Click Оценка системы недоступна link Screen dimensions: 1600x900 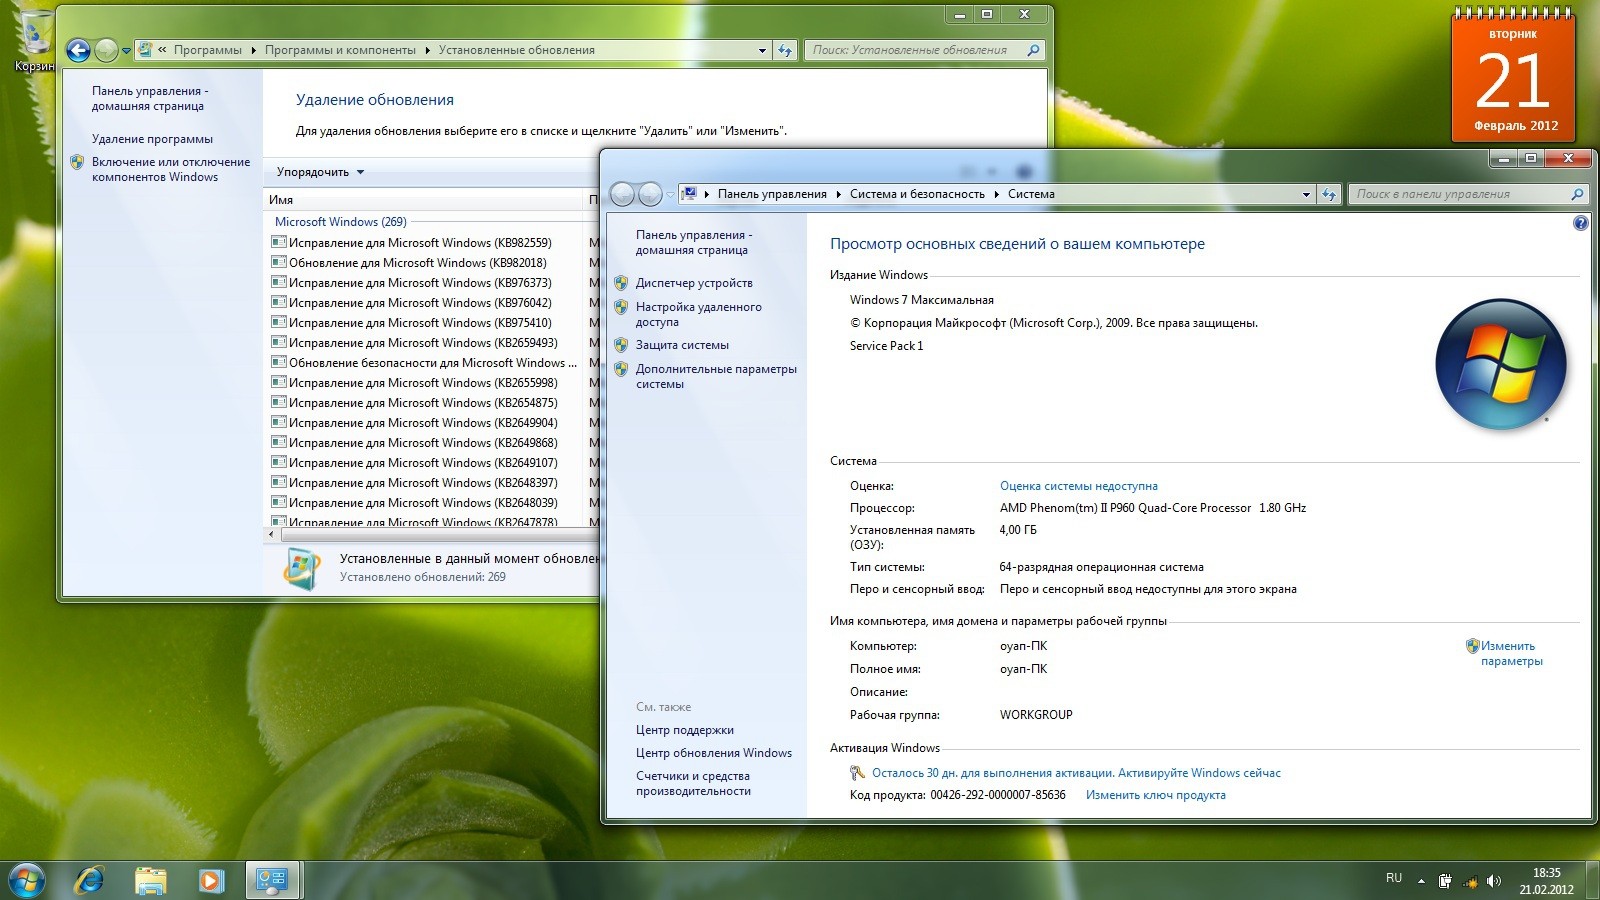pos(1079,486)
